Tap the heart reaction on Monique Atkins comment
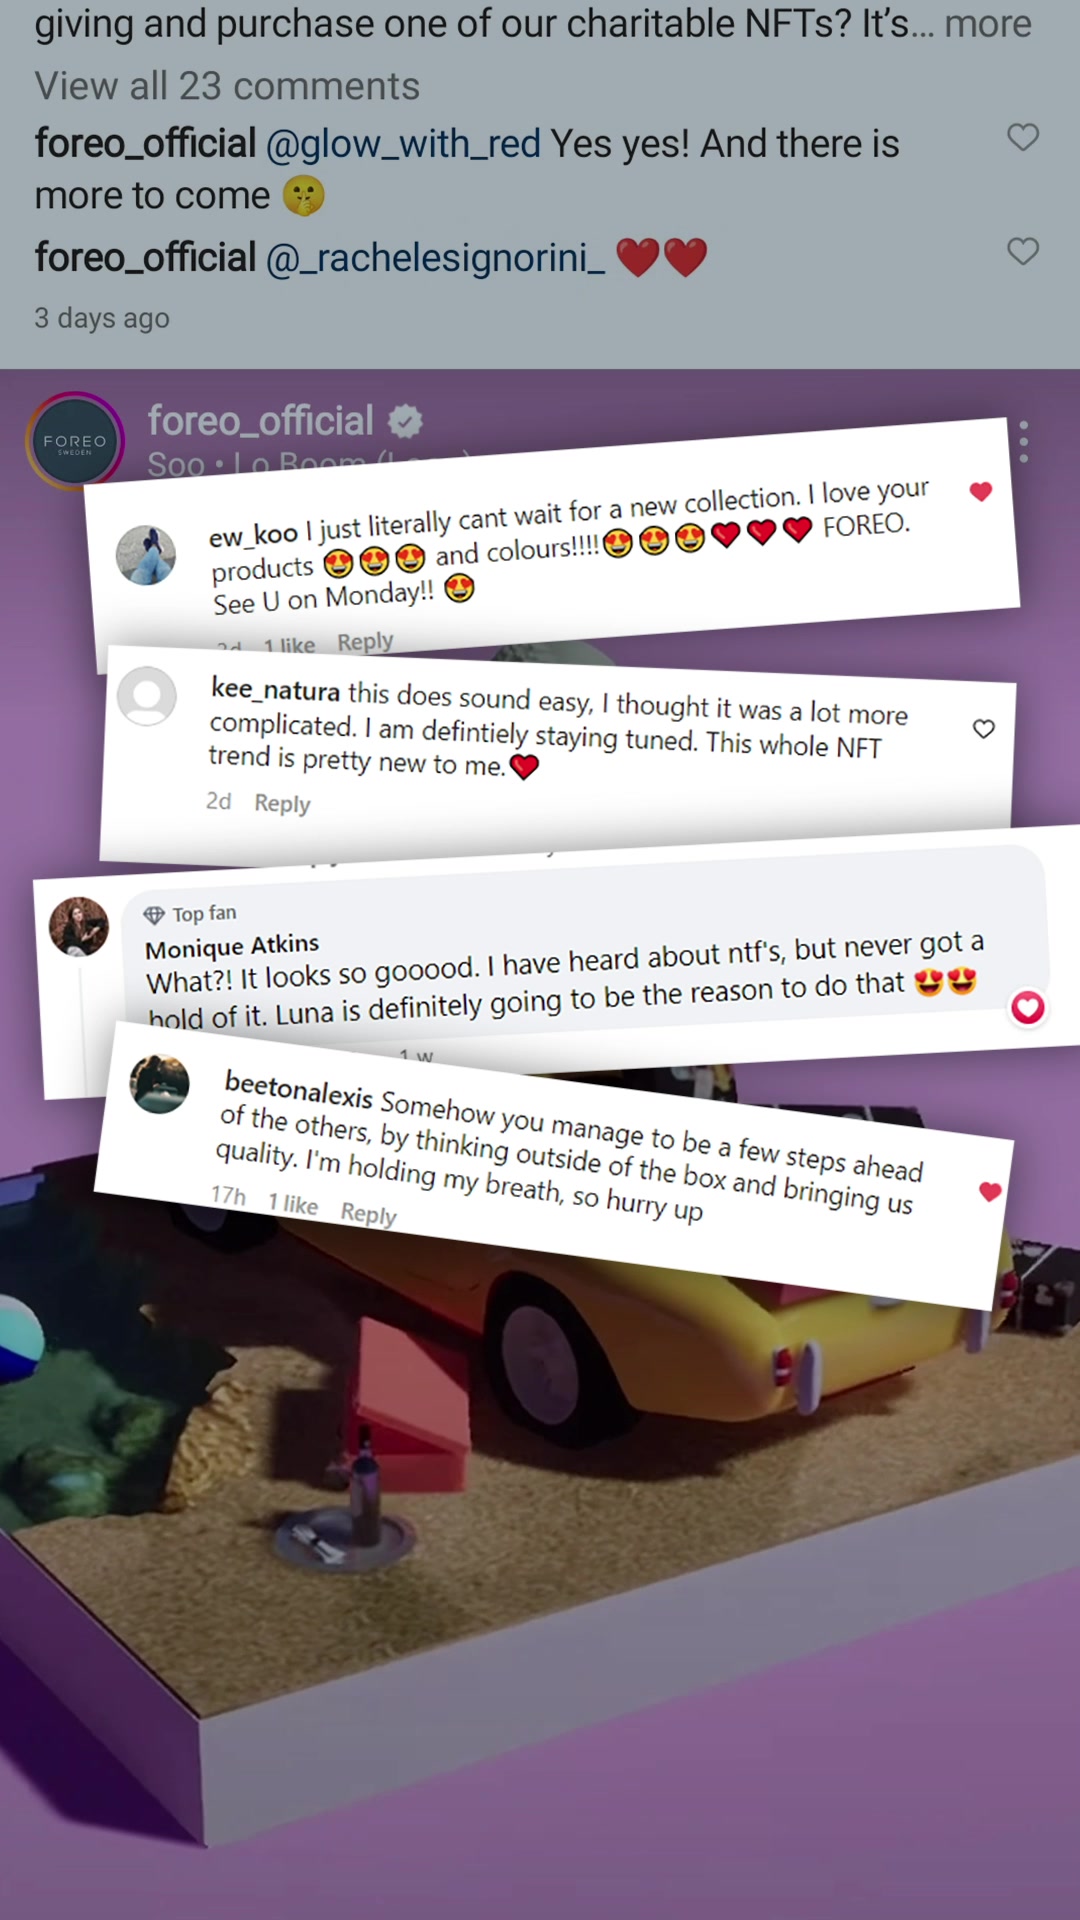Screen dimensions: 1080x1920 tap(1028, 1007)
